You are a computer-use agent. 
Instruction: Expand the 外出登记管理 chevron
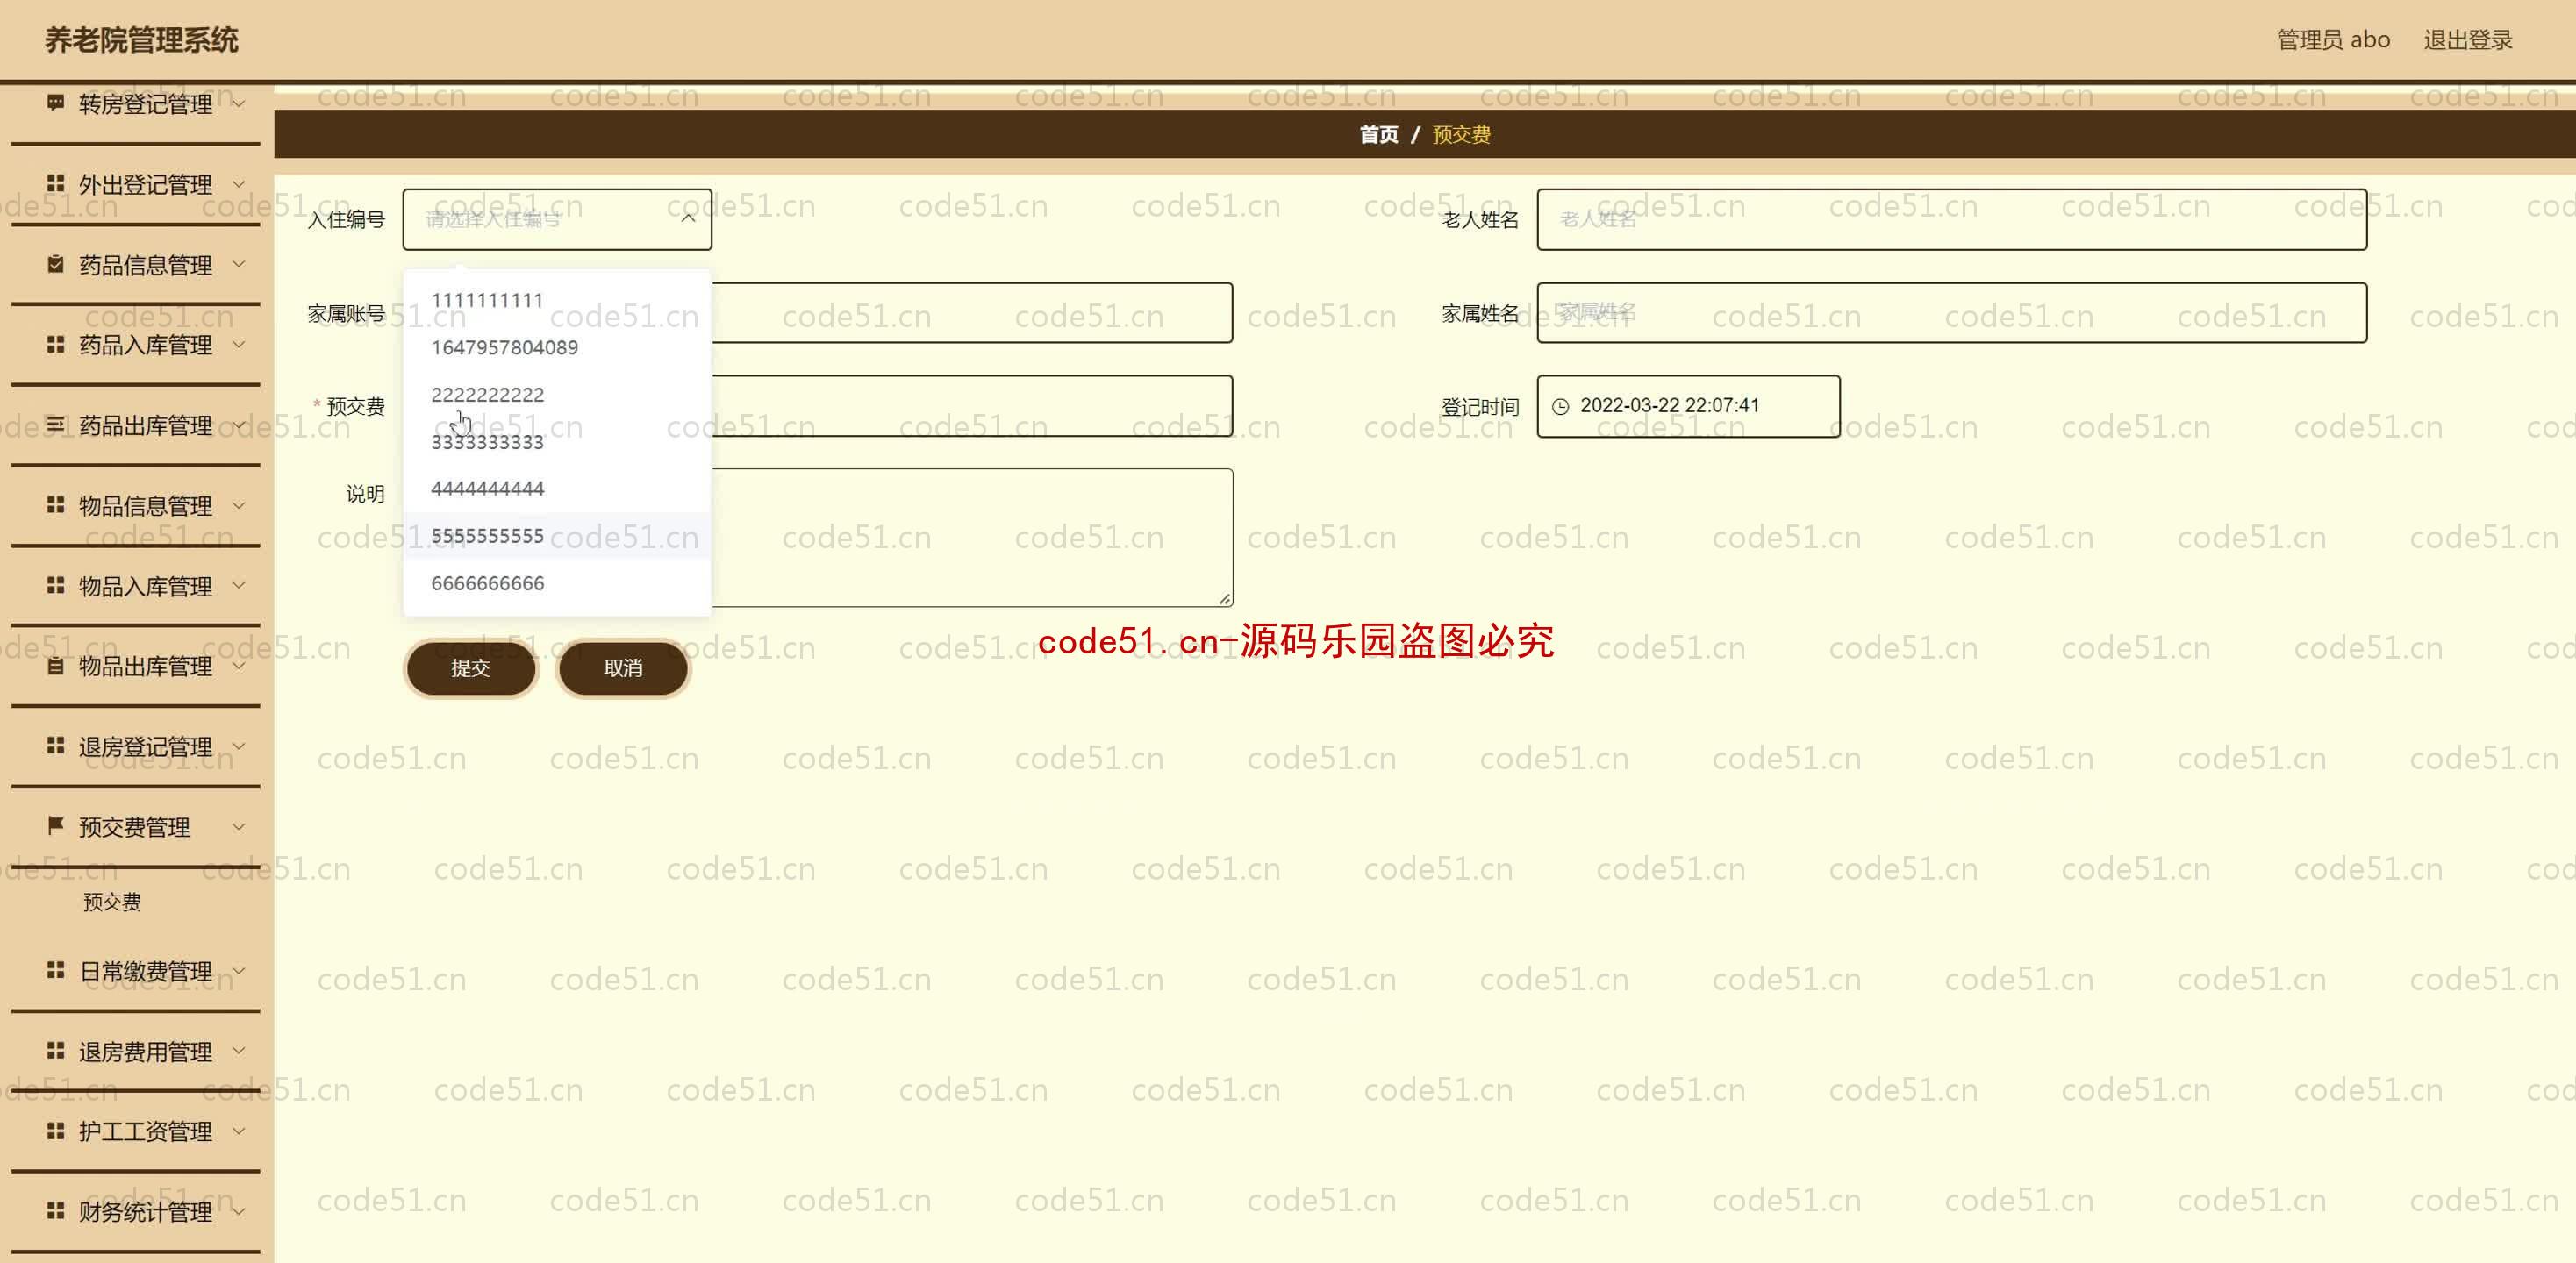(239, 184)
